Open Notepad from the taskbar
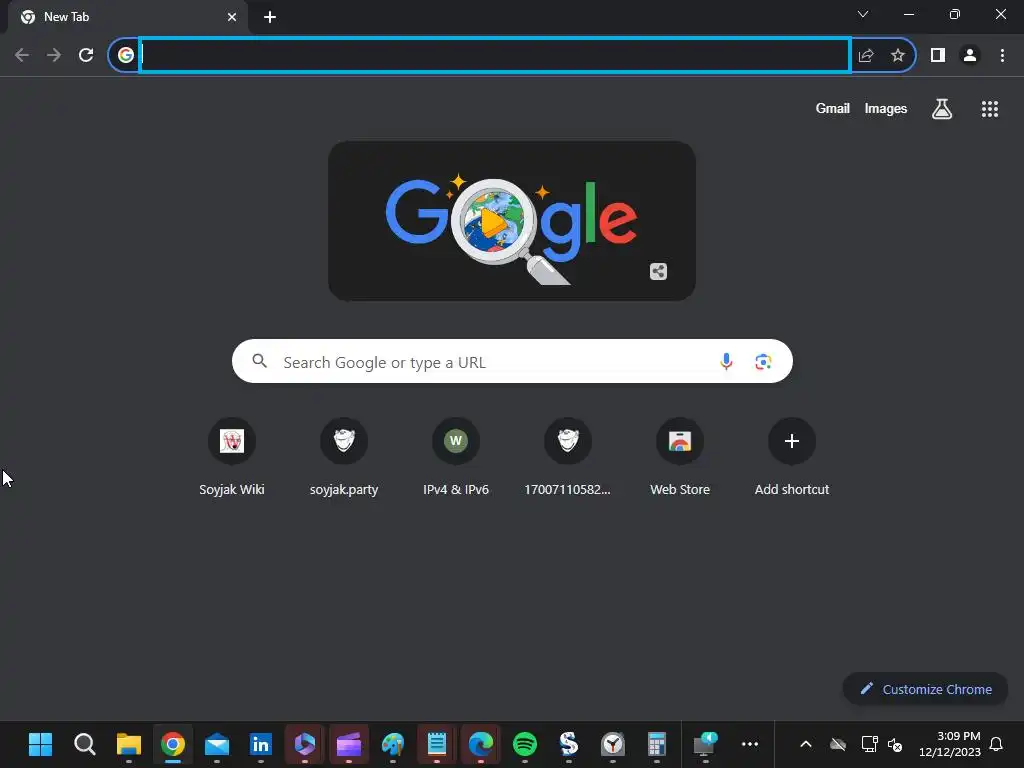The width and height of the screenshot is (1024, 768). coord(437,744)
